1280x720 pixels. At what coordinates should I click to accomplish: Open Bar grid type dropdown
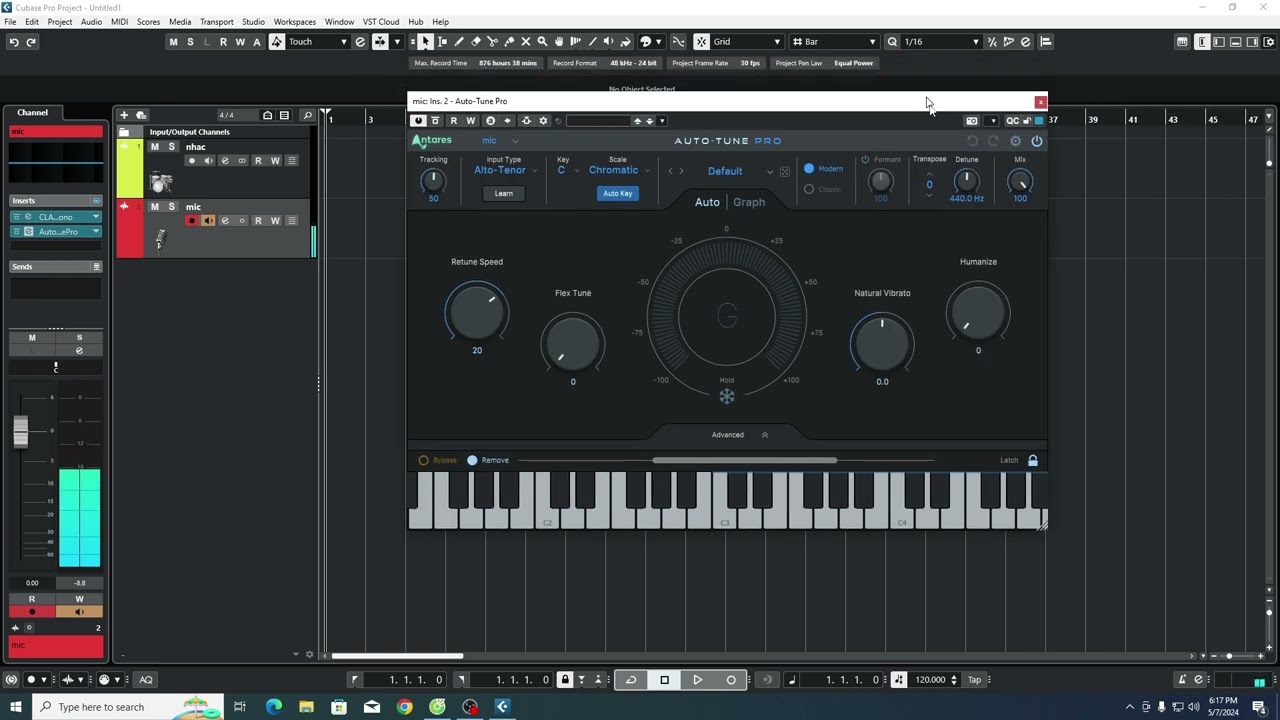[834, 42]
